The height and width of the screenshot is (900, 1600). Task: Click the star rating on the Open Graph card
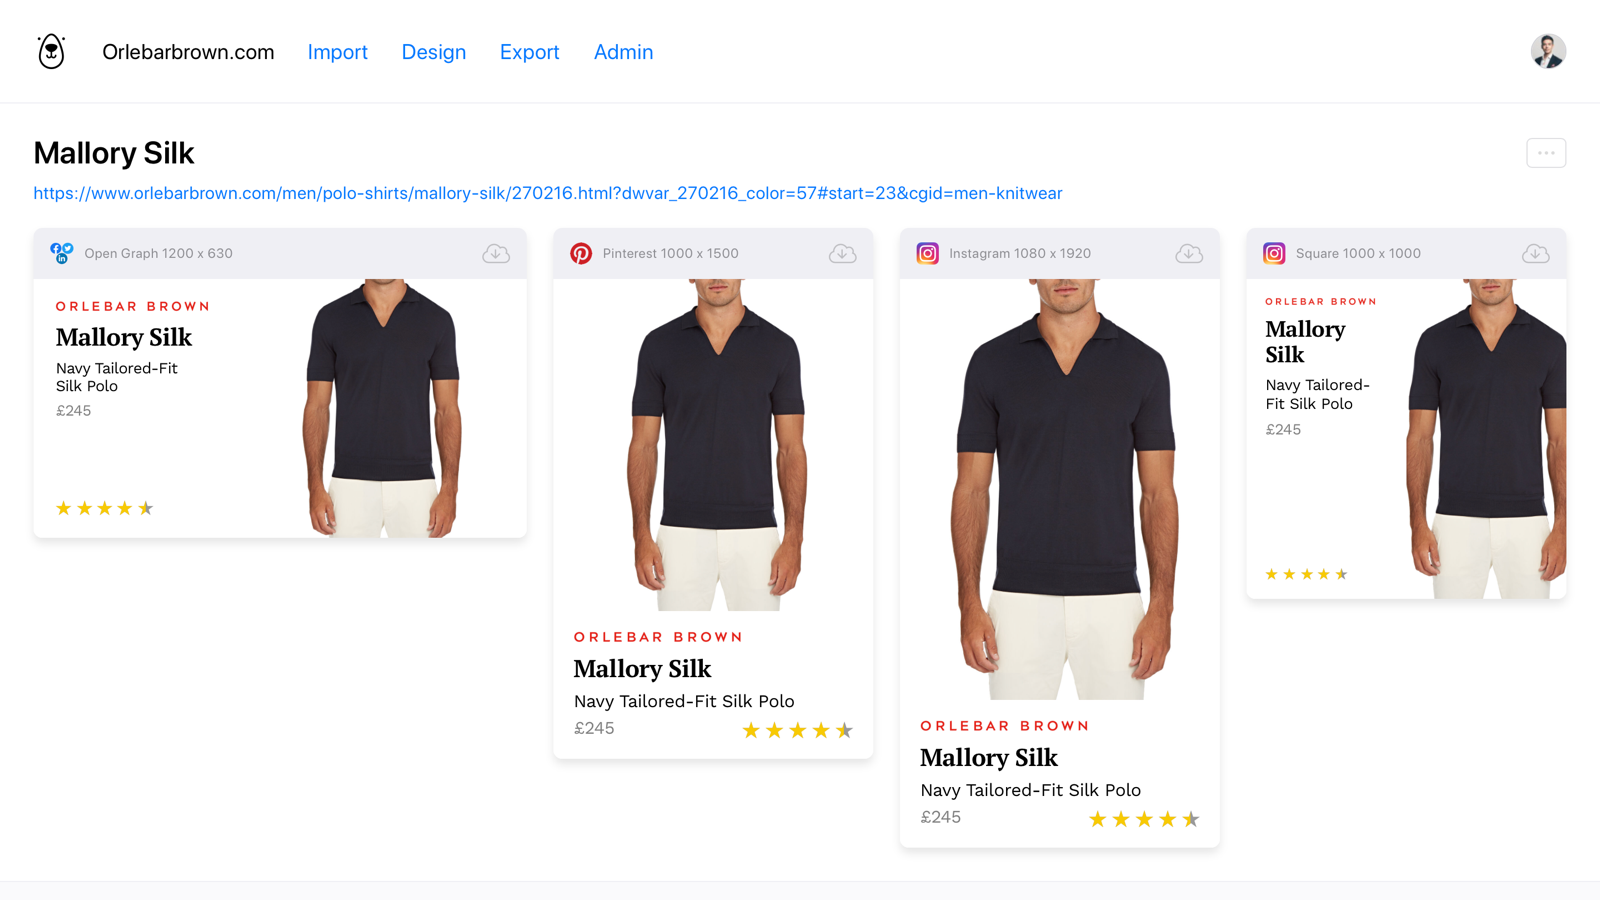104,507
